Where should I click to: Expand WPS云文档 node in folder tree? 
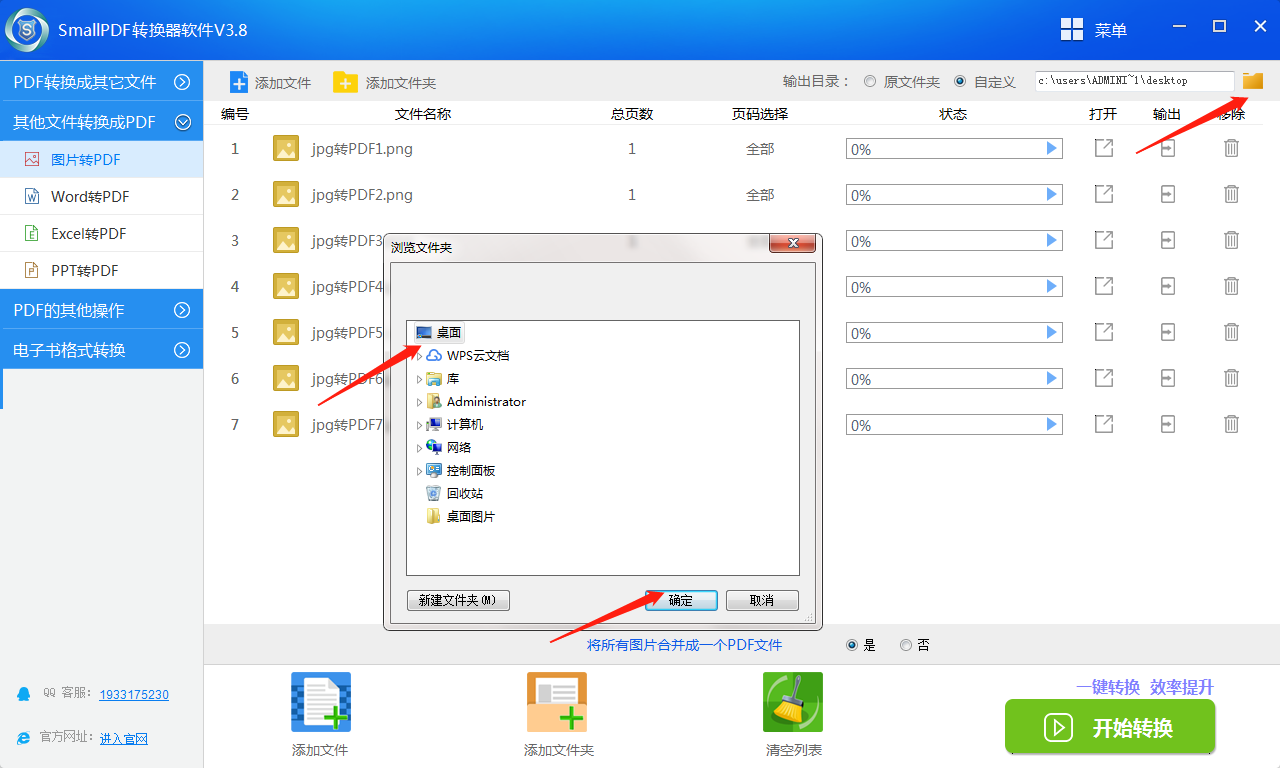coord(419,355)
